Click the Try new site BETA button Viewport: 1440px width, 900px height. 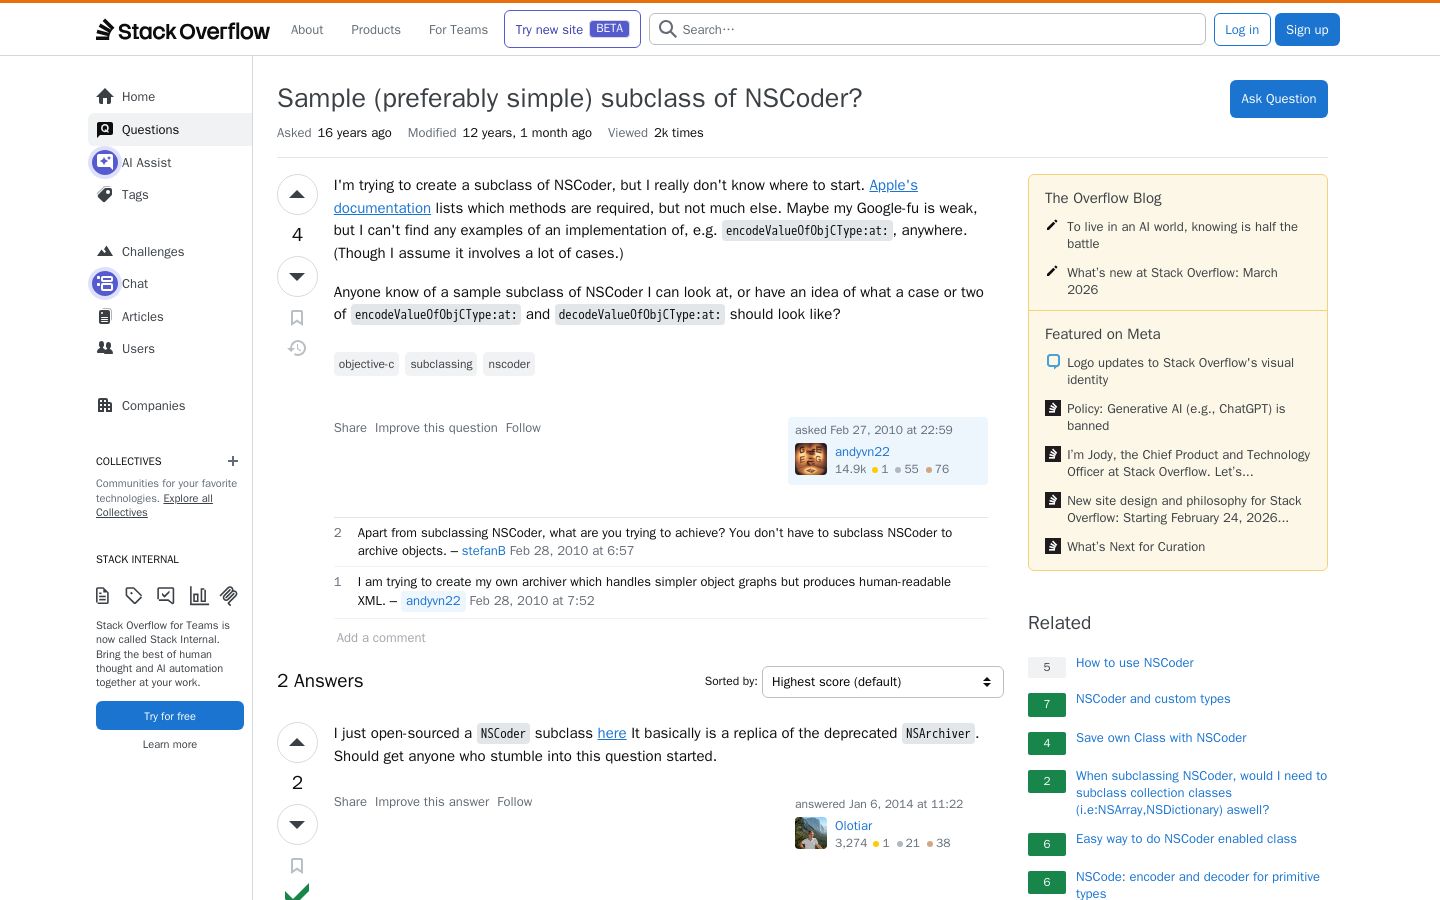[572, 29]
